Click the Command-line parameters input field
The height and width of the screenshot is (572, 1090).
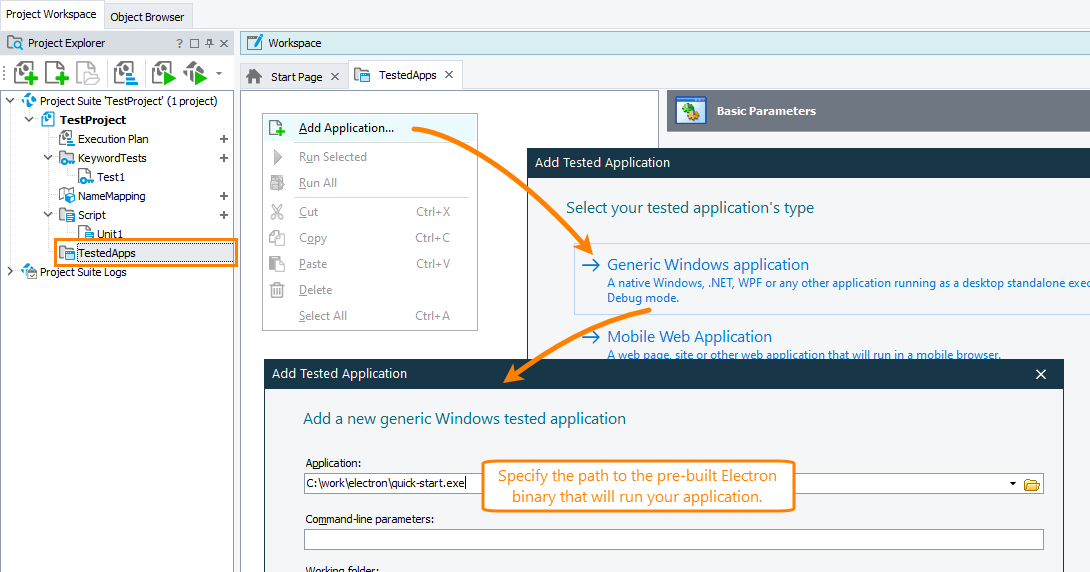pos(673,540)
